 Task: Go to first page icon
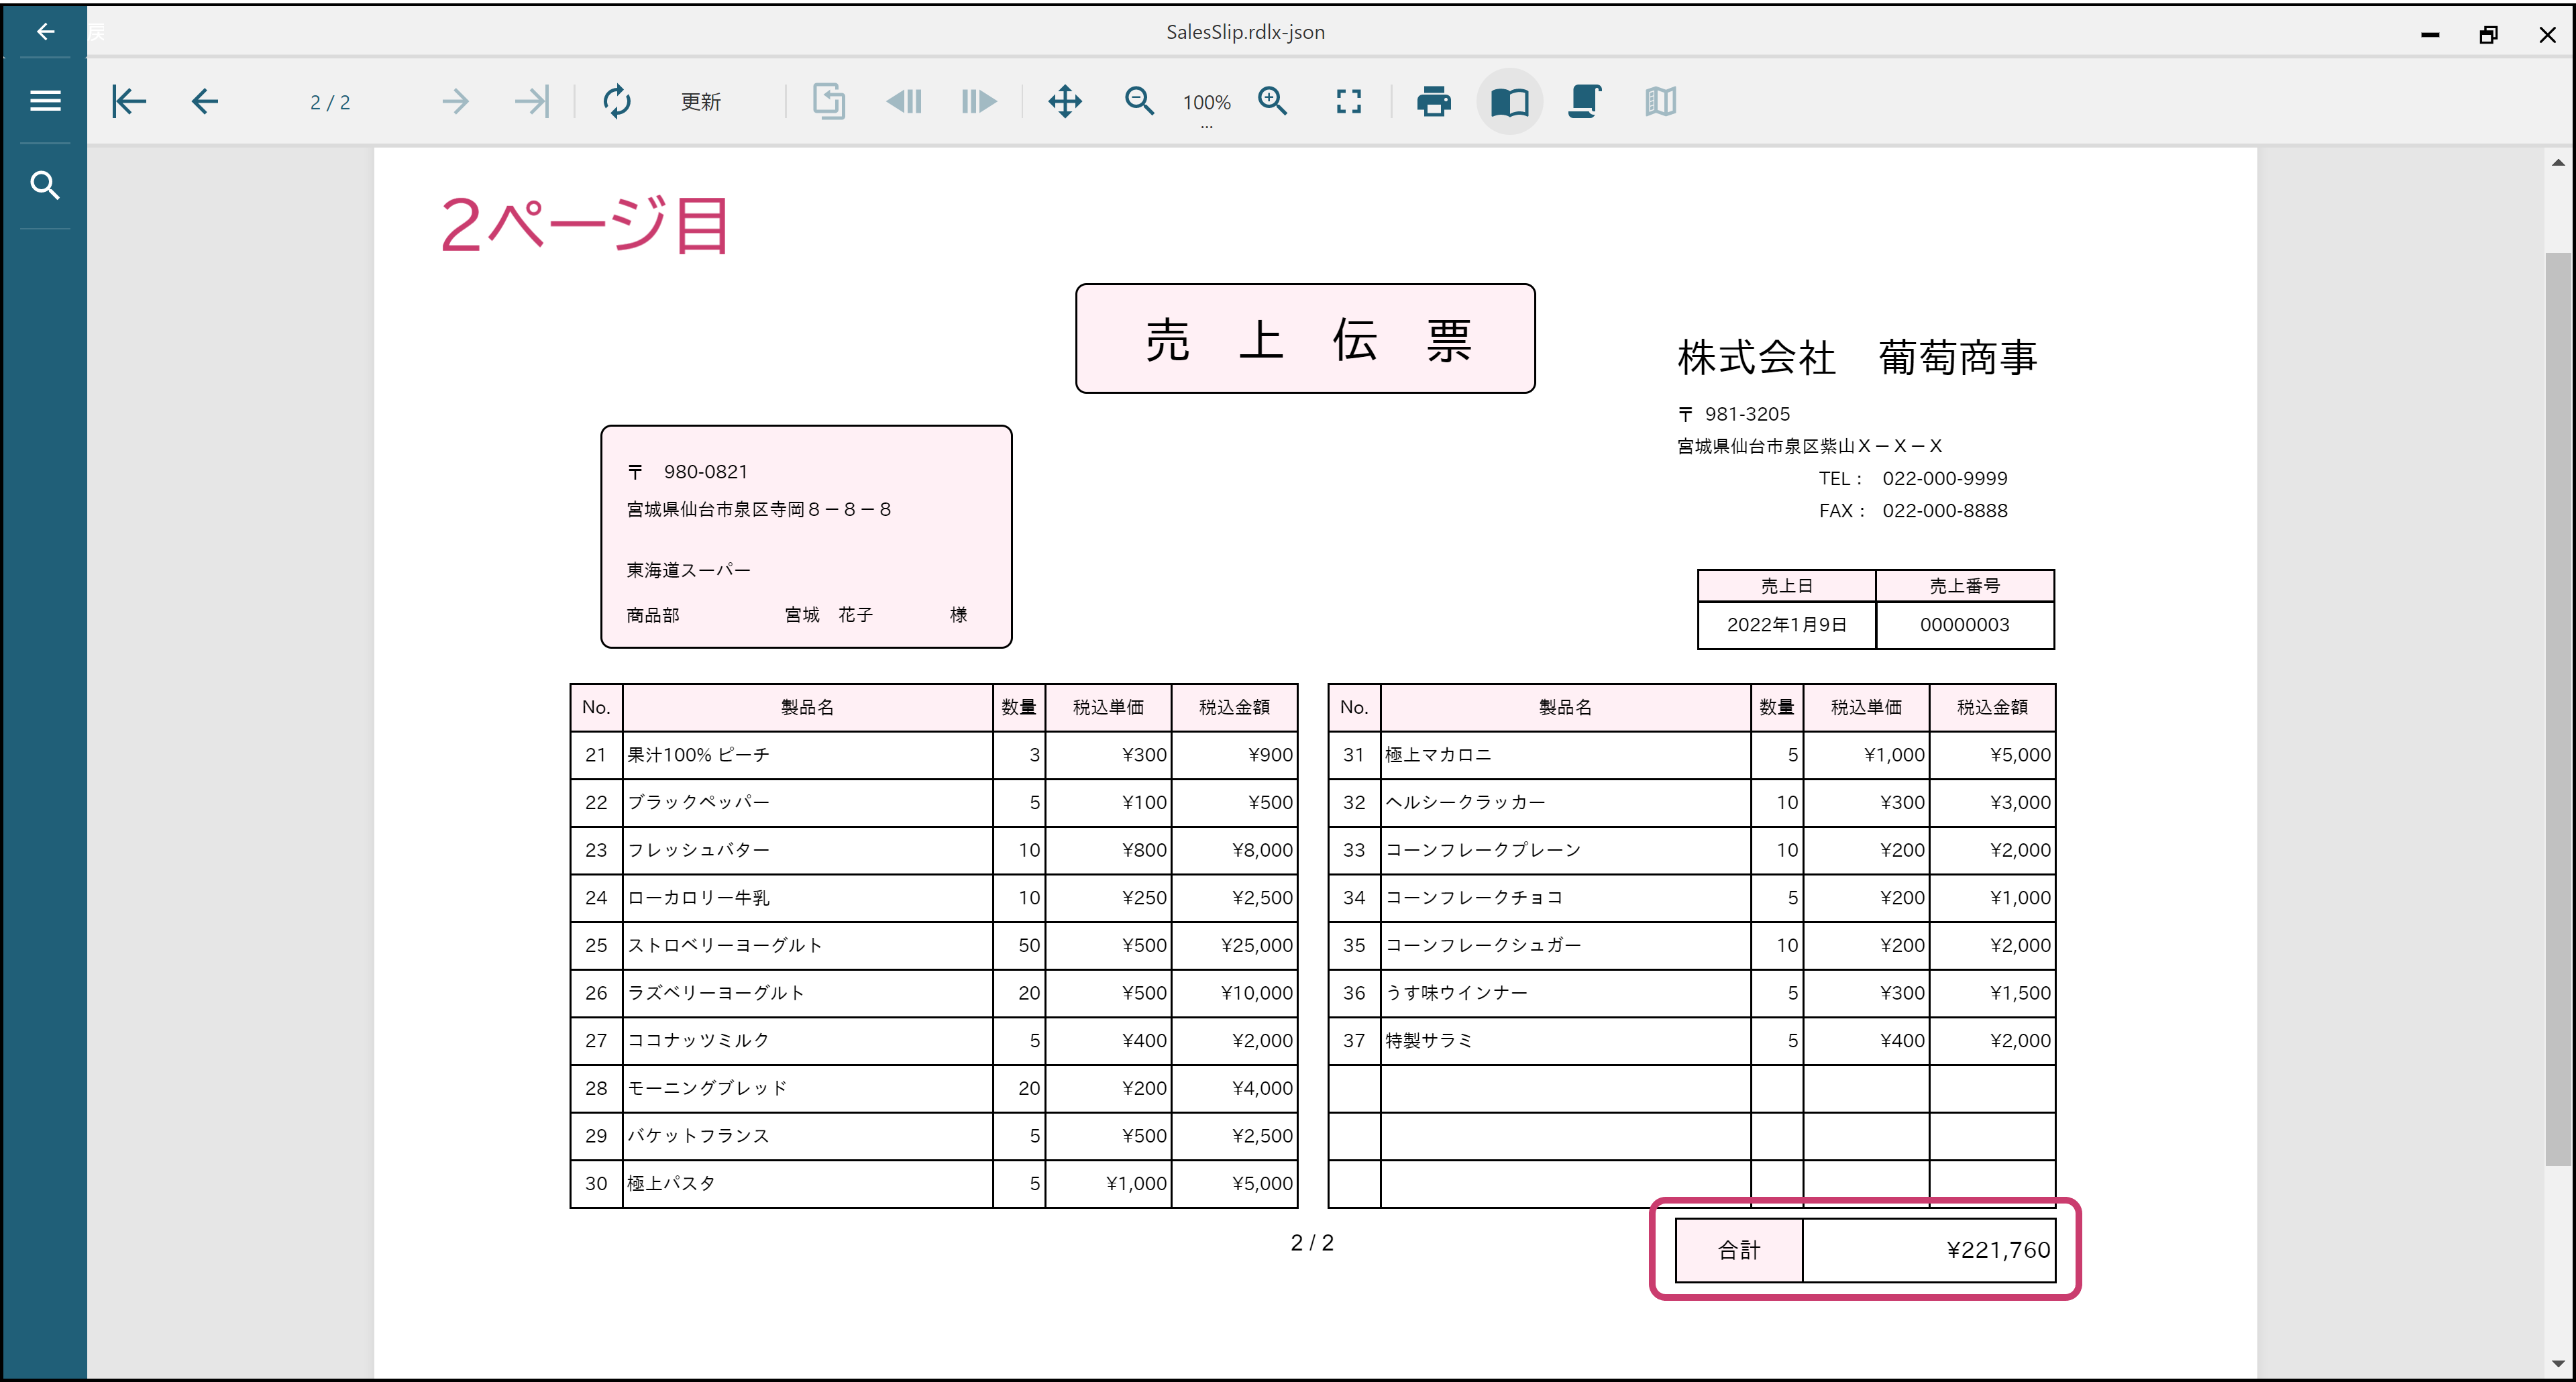click(x=129, y=101)
